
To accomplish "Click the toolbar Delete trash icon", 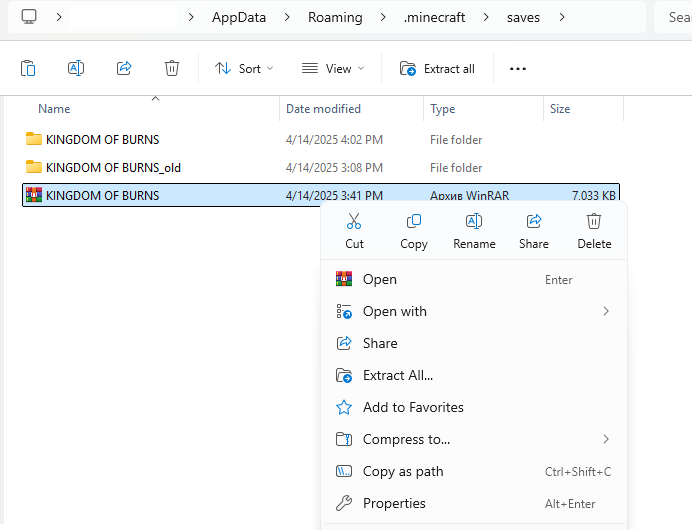I will point(172,68).
